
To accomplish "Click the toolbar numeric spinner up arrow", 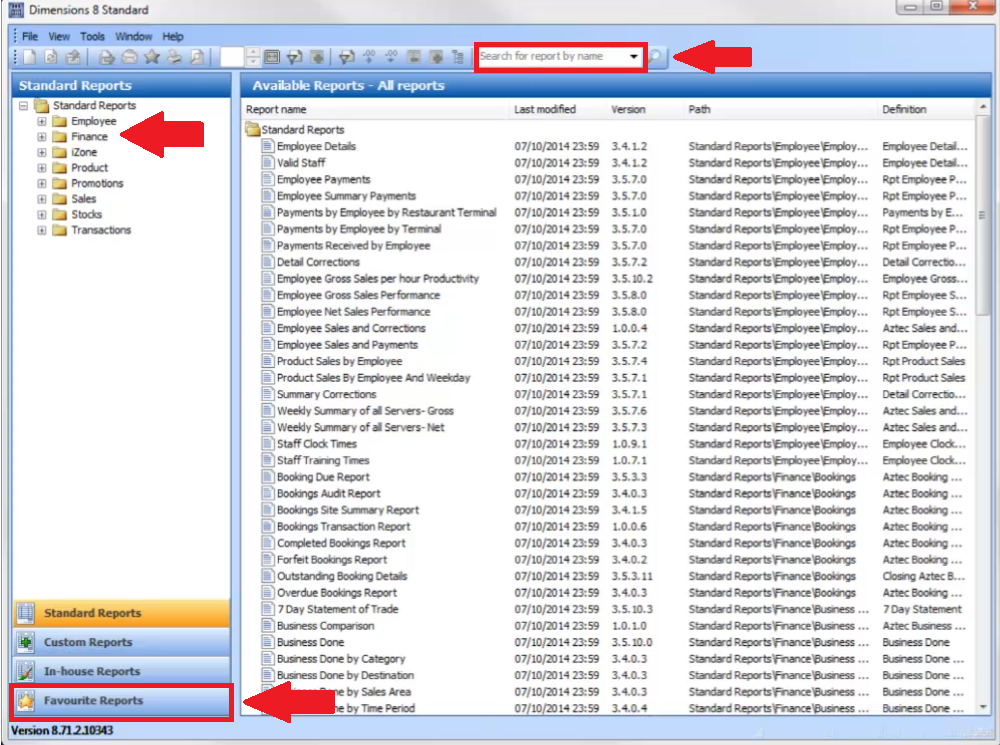I will (253, 52).
